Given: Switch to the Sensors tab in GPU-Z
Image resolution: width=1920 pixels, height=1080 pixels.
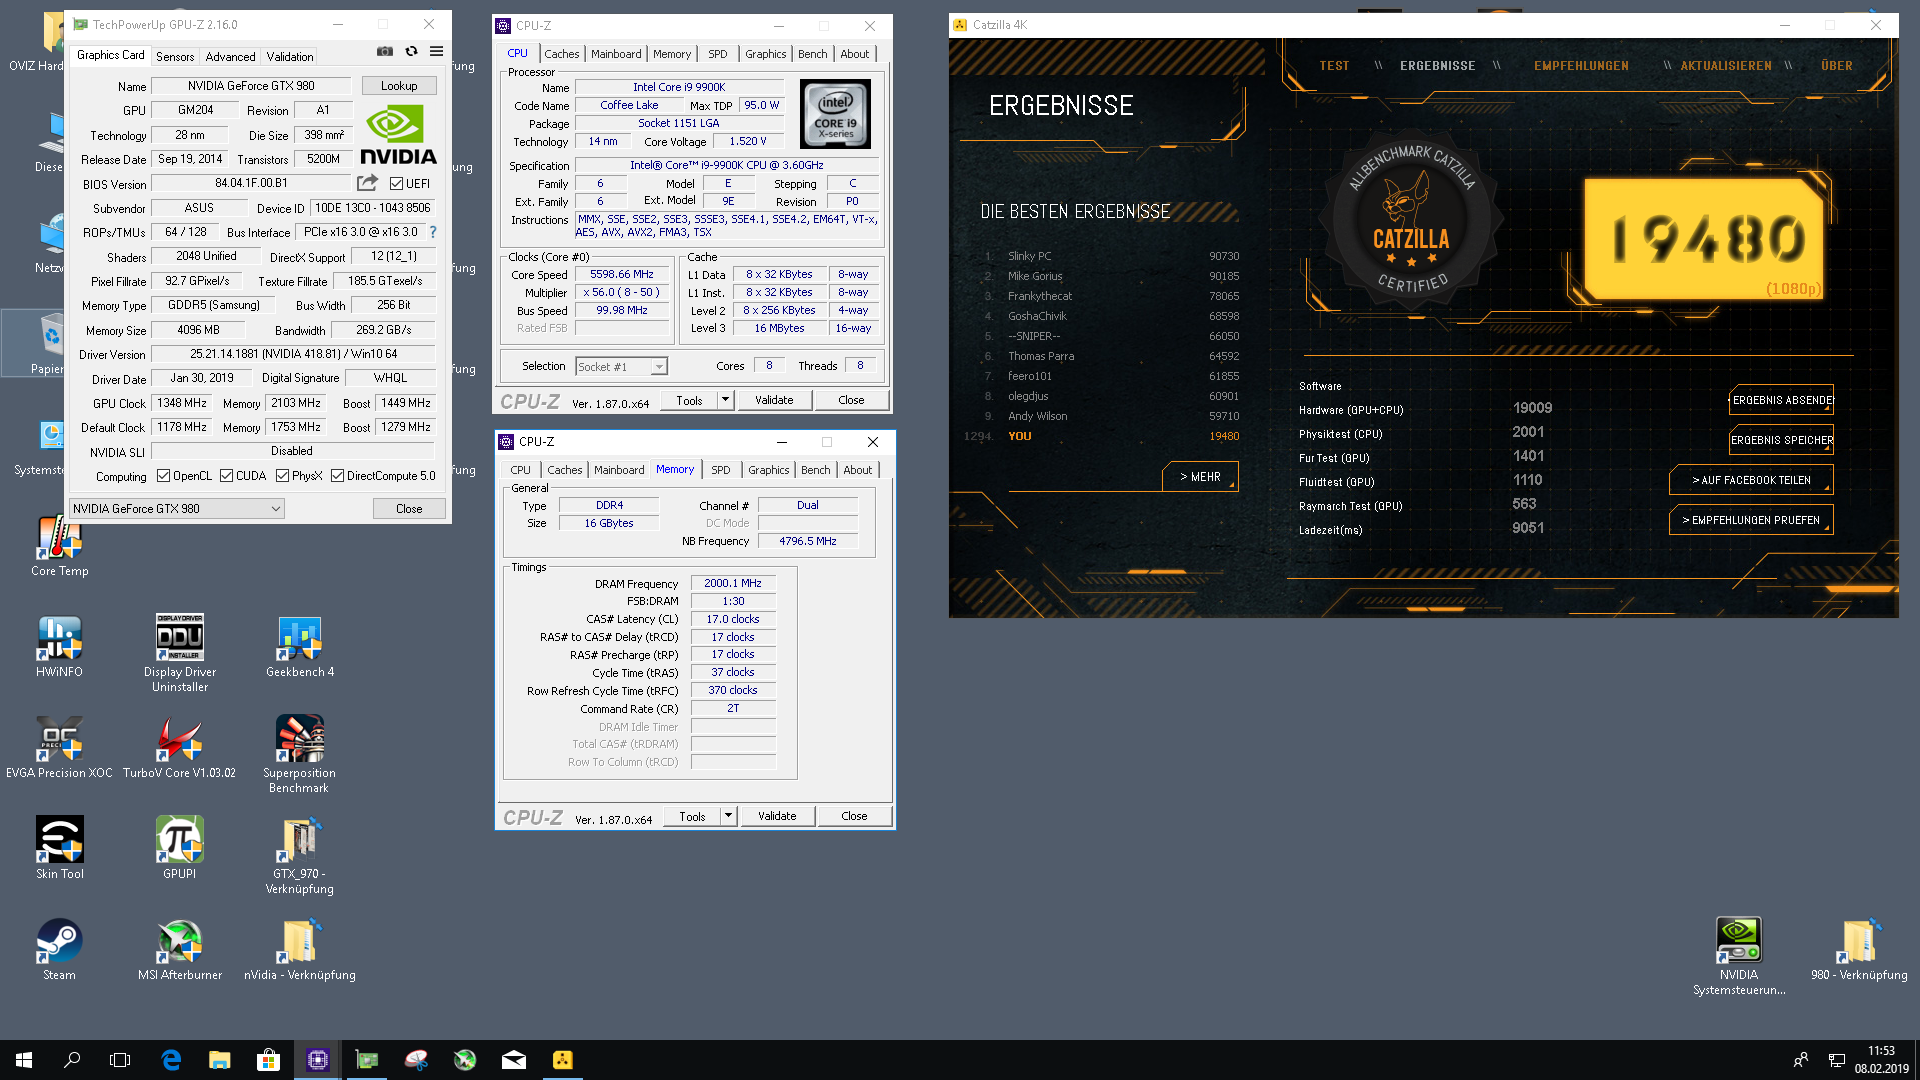Looking at the screenshot, I should click(x=175, y=56).
